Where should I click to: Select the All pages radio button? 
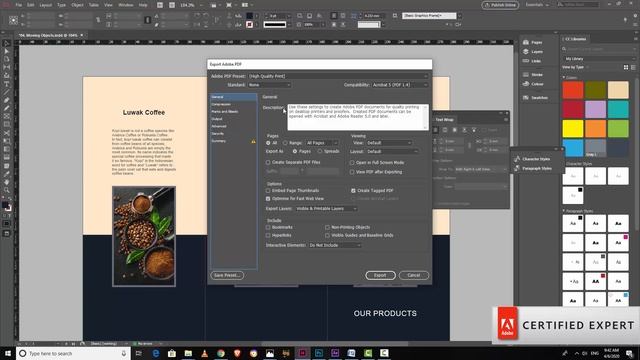[x=268, y=143]
